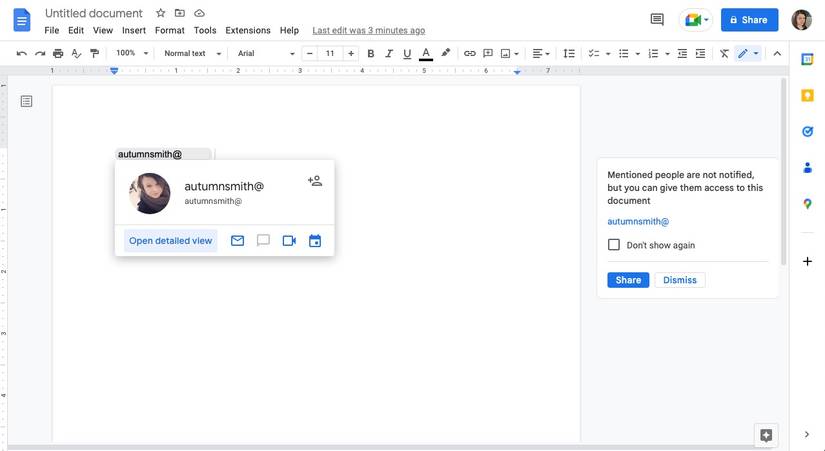Open the Insert menu
The image size is (825, 451).
[x=134, y=31]
